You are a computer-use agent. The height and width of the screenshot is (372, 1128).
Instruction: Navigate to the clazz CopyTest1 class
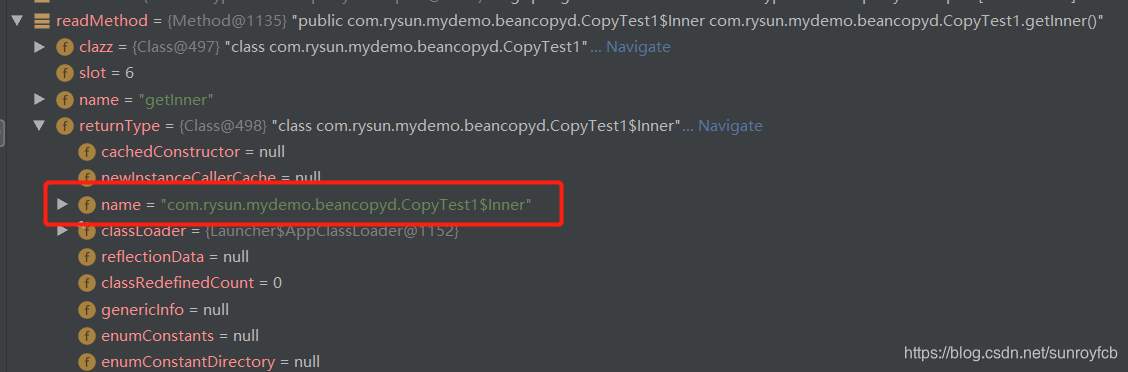click(639, 47)
